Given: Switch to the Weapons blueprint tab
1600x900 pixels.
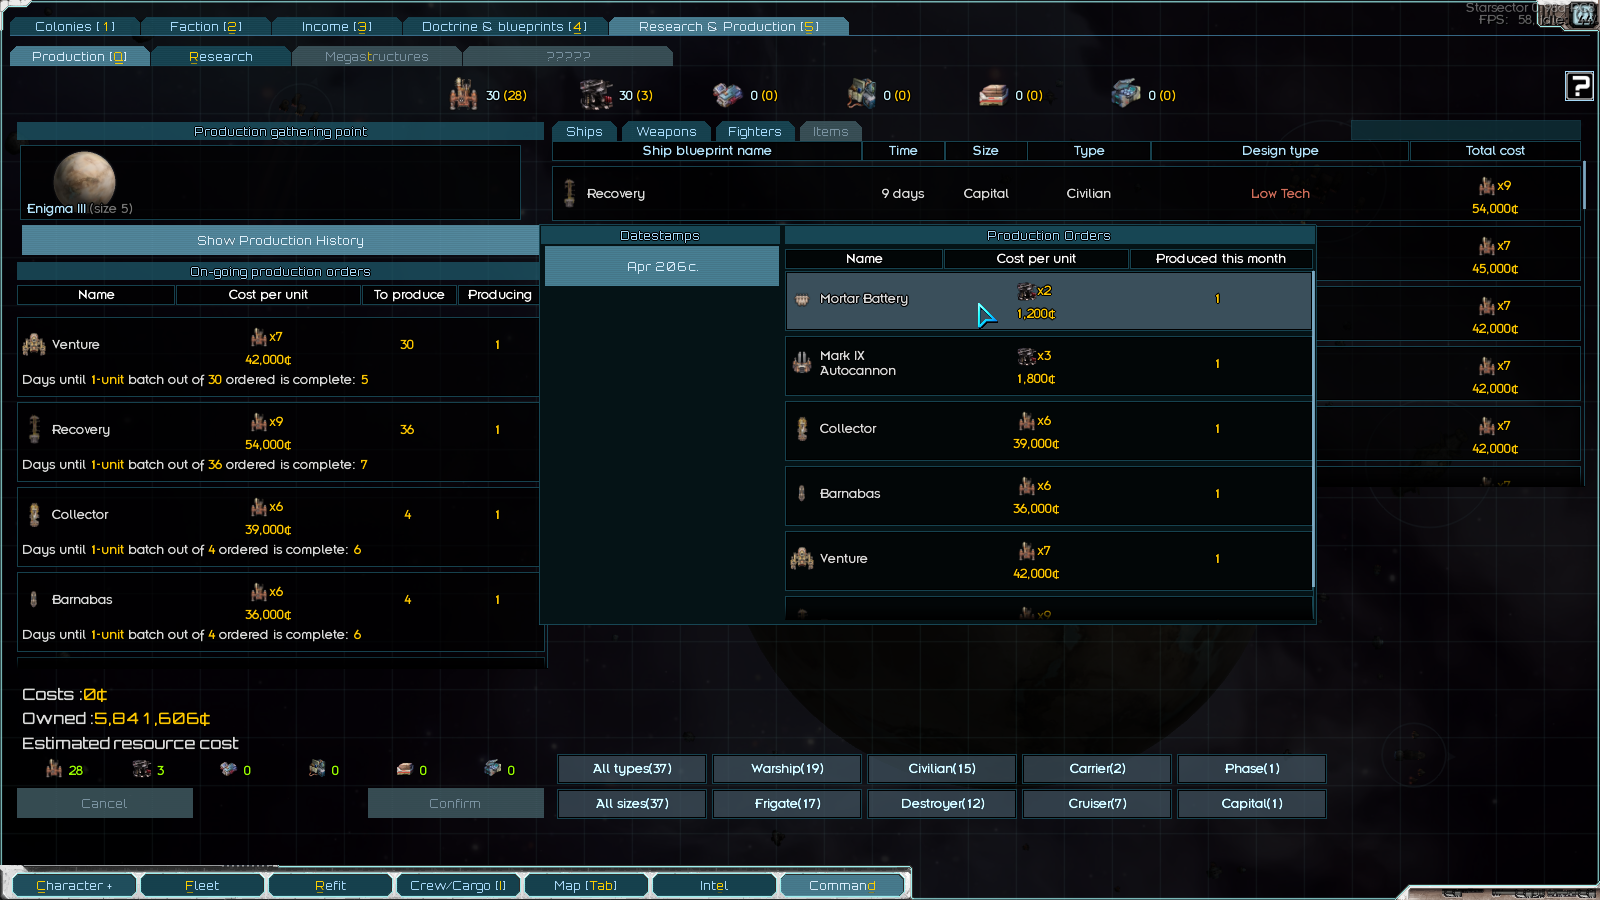Looking at the screenshot, I should pos(666,132).
